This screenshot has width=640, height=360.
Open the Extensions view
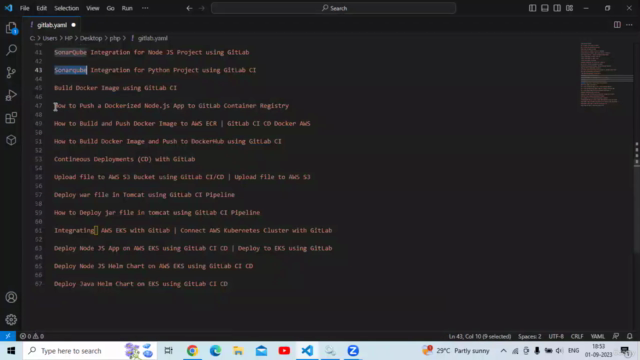pos(11,118)
